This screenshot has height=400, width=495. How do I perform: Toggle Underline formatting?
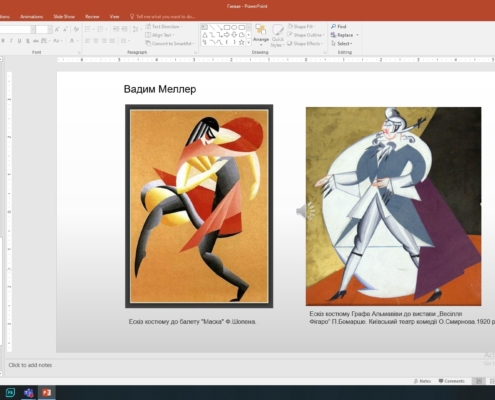pyautogui.click(x=19, y=41)
